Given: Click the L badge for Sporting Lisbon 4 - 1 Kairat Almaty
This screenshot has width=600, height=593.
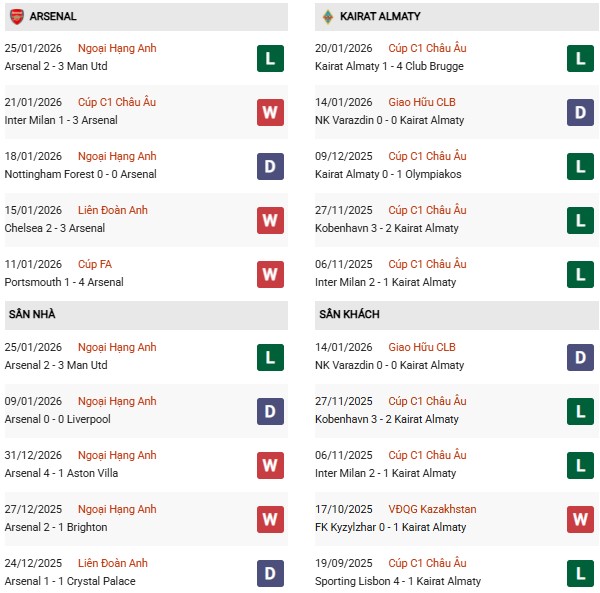Looking at the screenshot, I should [580, 573].
